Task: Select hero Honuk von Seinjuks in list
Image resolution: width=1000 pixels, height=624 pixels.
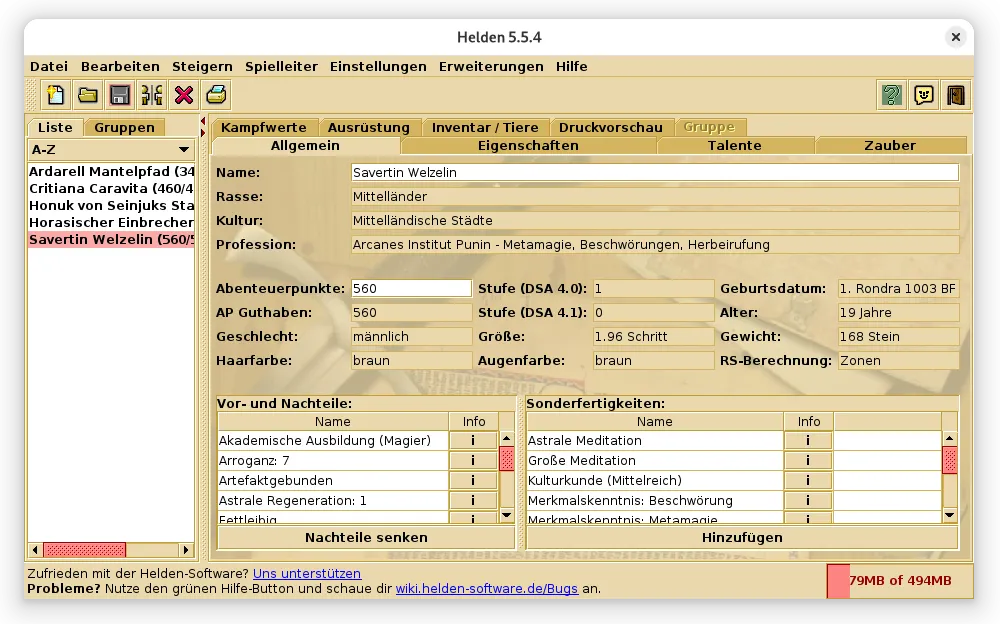Action: [111, 205]
